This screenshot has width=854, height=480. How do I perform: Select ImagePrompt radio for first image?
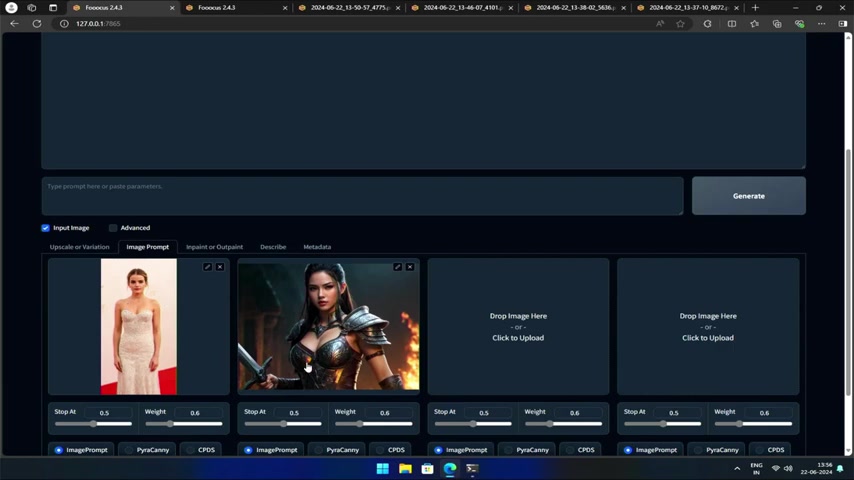point(58,450)
